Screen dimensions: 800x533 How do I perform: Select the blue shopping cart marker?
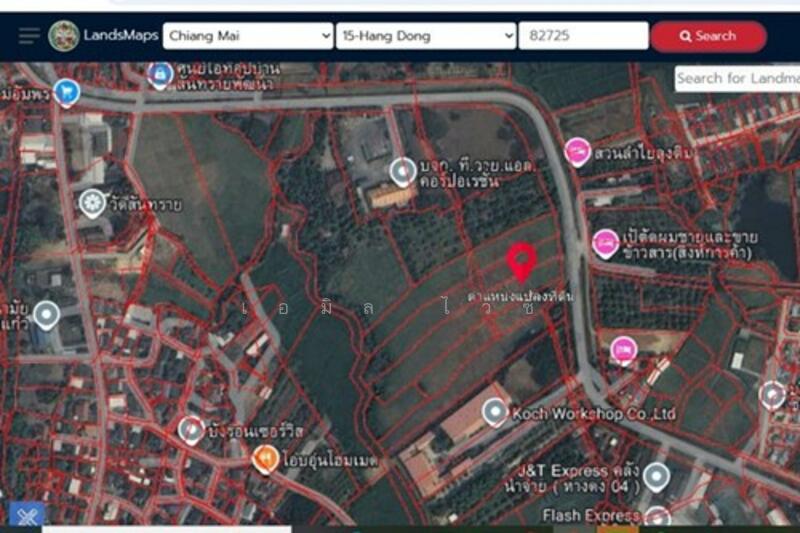coord(67,92)
